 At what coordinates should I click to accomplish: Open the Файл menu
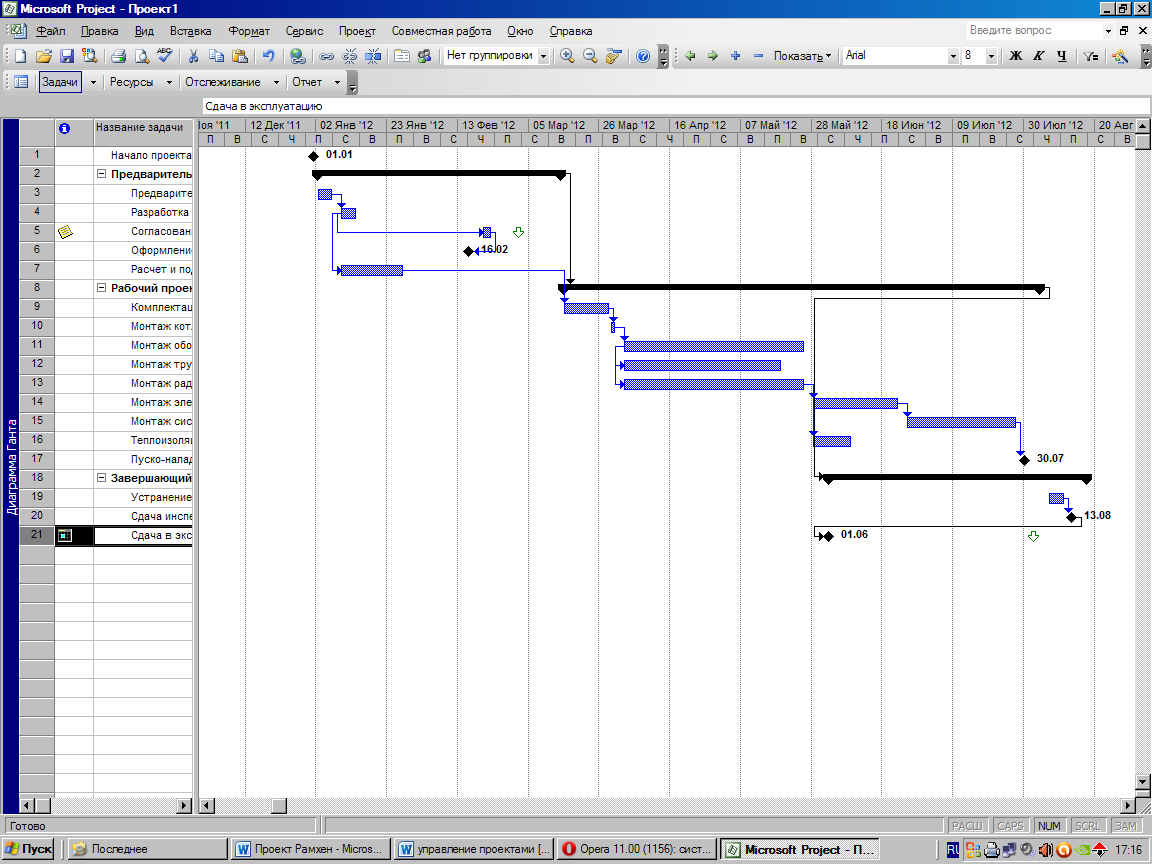(51, 31)
